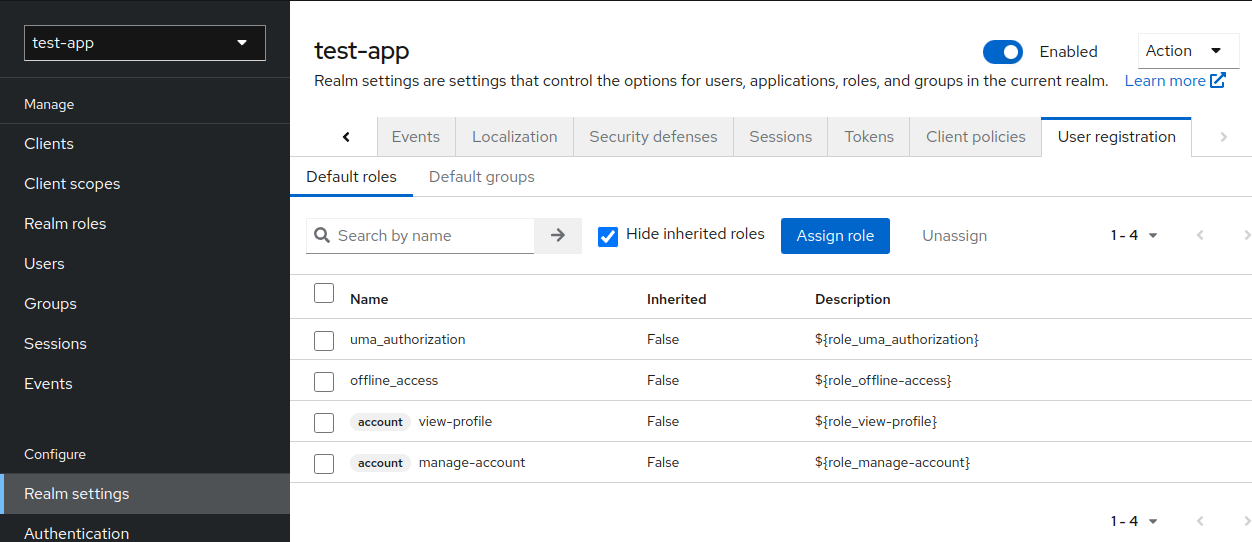Toggle the realm Enabled switch
This screenshot has width=1252, height=542.
tap(1003, 52)
